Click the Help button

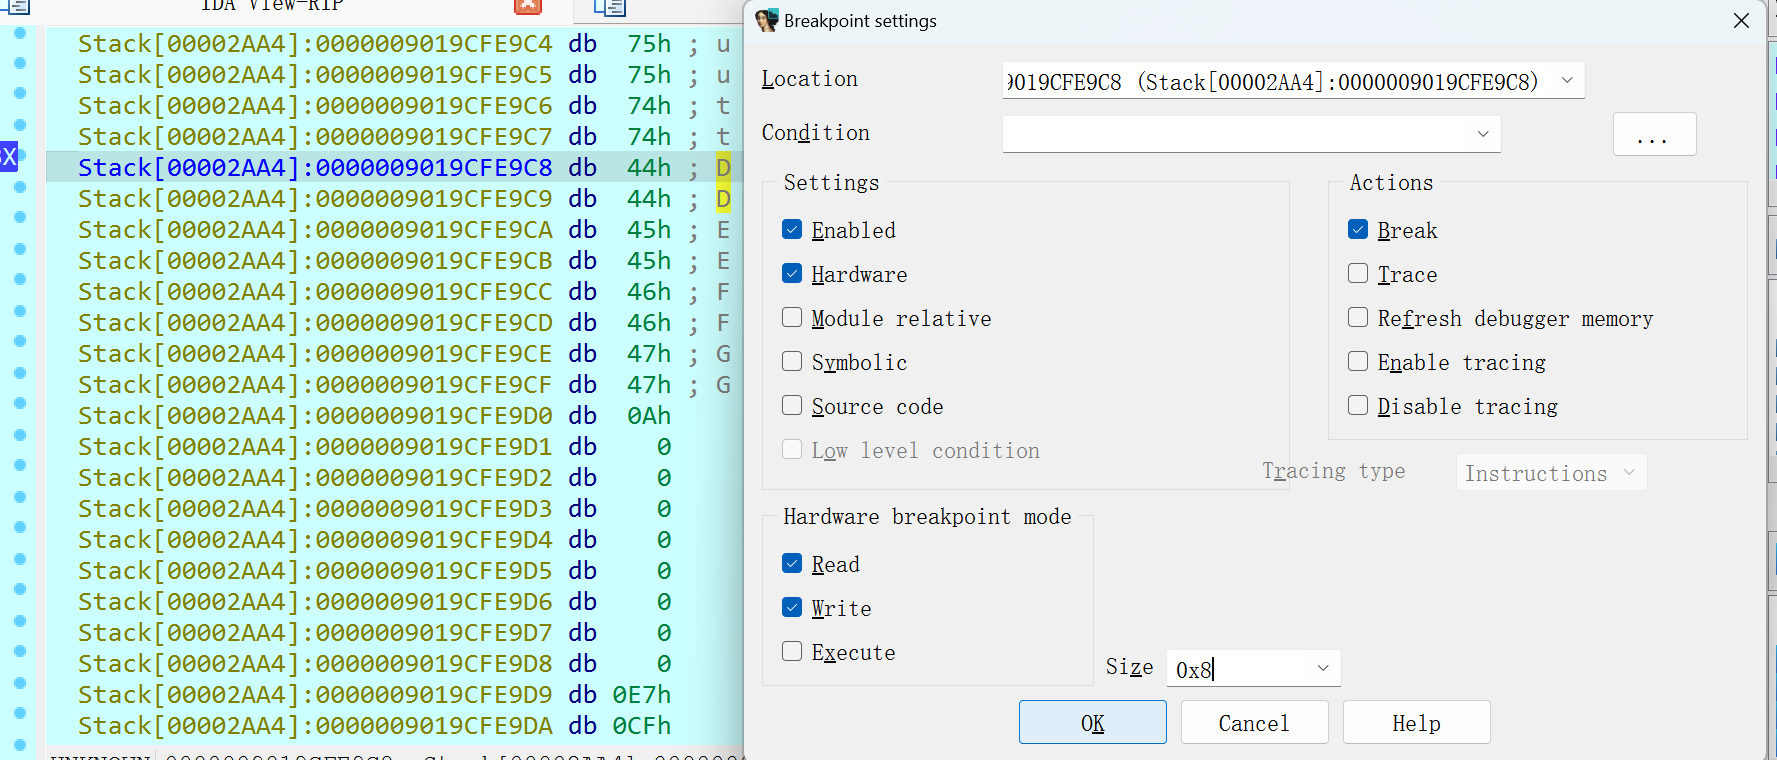click(1416, 723)
